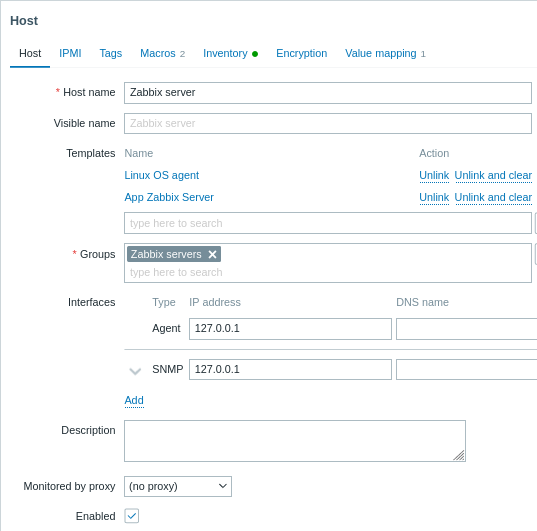Click the Inventory green status dot
The image size is (537, 531).
point(255,54)
